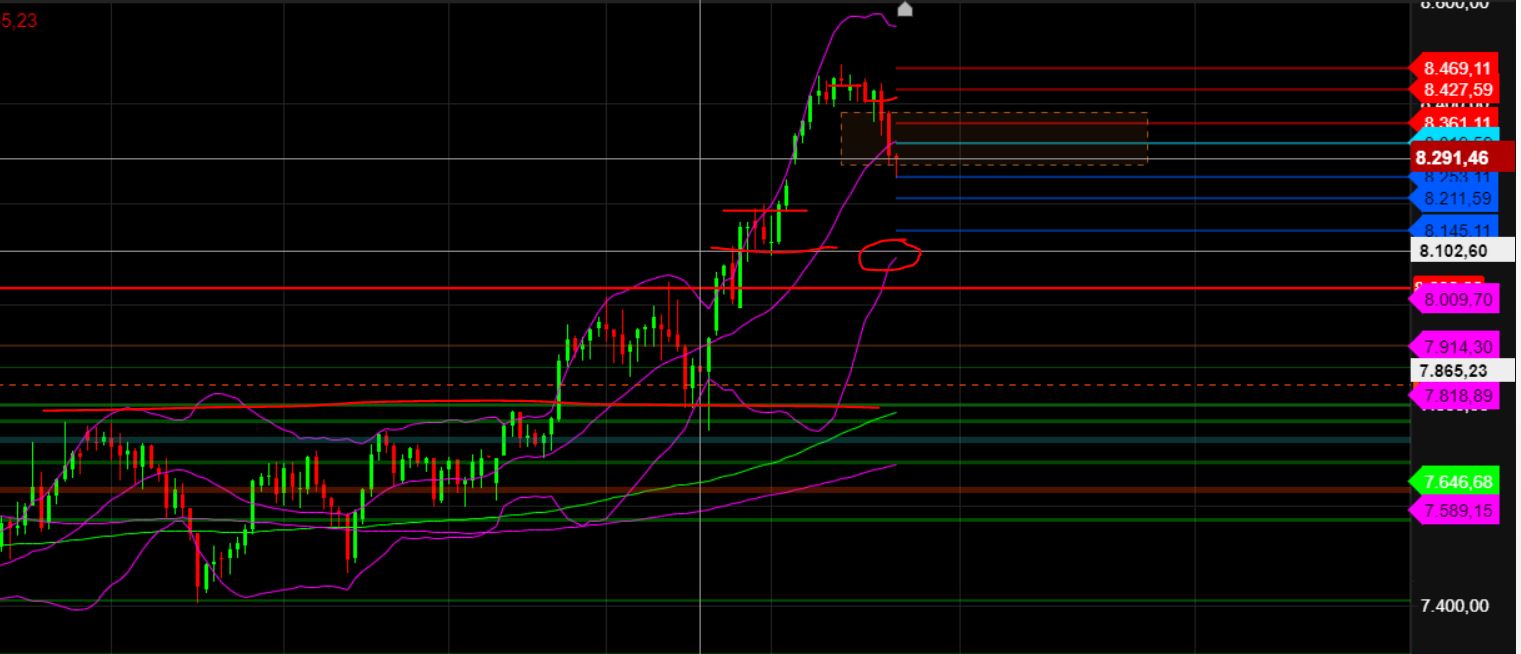Select the red circle annotation near the moving average

[x=890, y=257]
